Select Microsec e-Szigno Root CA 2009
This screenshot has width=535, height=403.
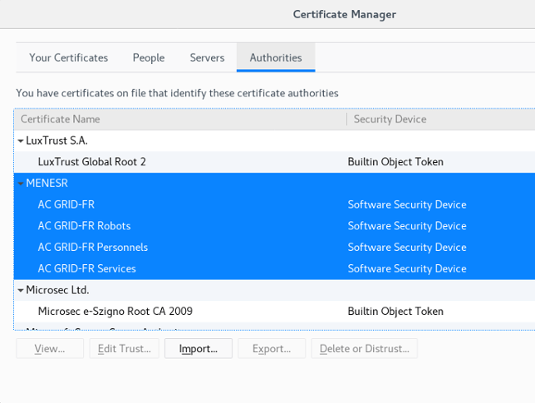[x=115, y=311]
